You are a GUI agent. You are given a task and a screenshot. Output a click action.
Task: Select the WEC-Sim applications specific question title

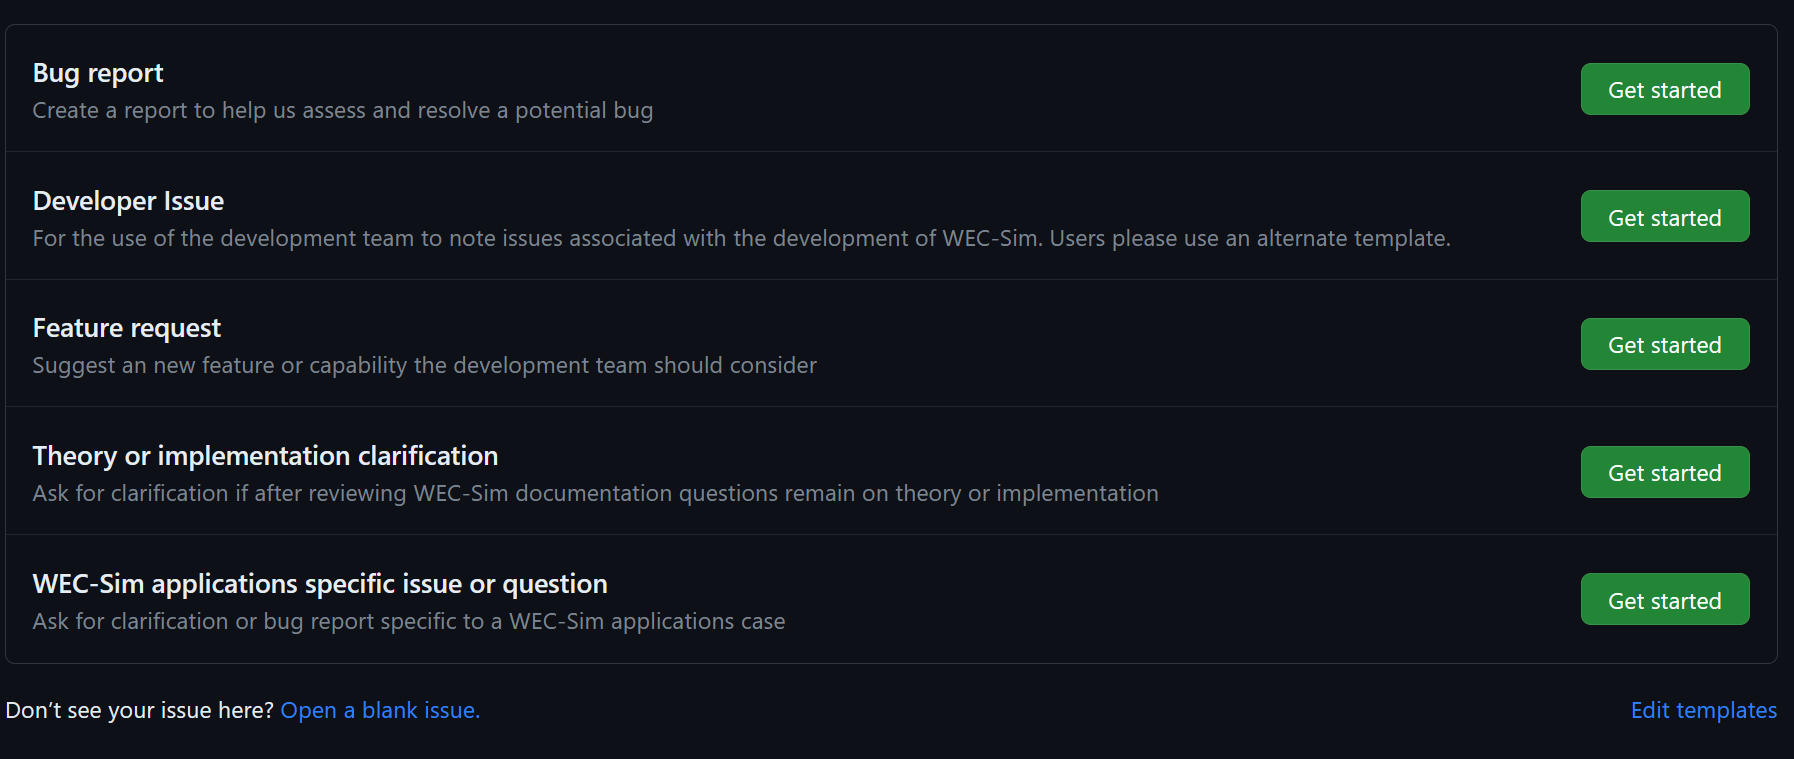tap(320, 583)
